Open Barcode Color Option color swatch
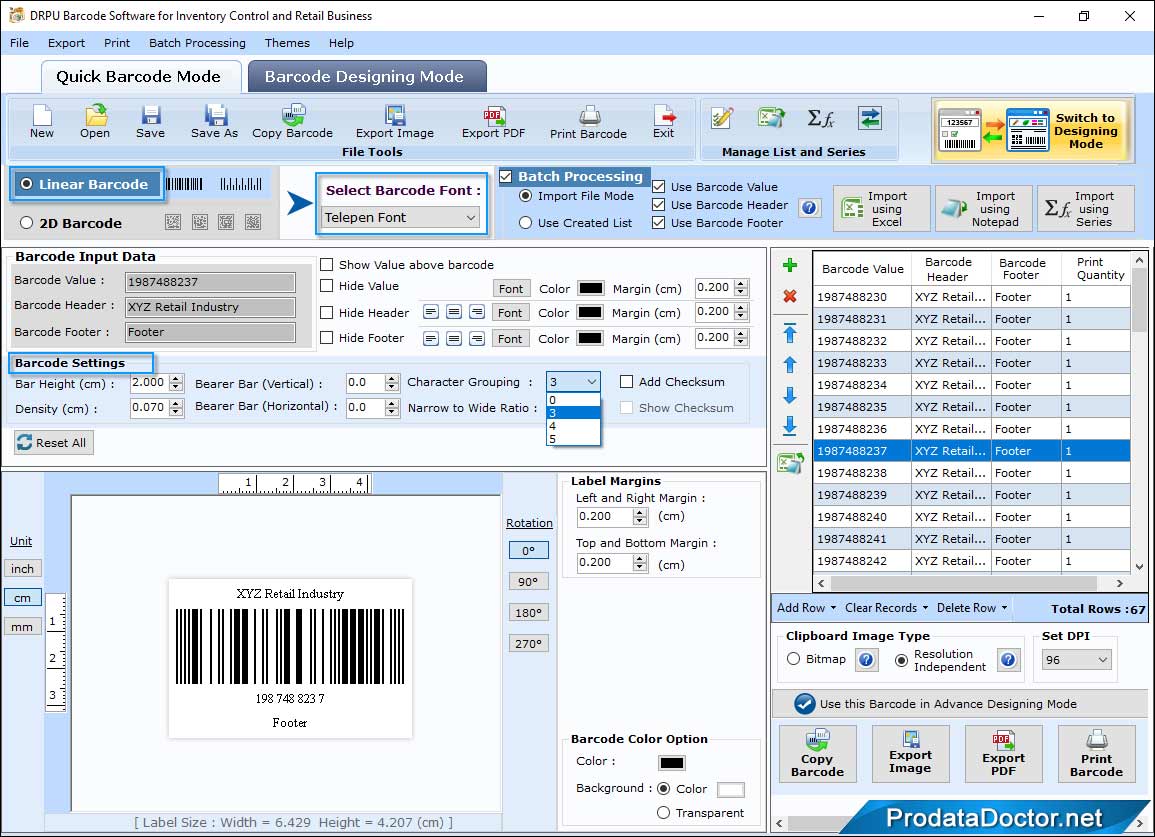 [672, 763]
